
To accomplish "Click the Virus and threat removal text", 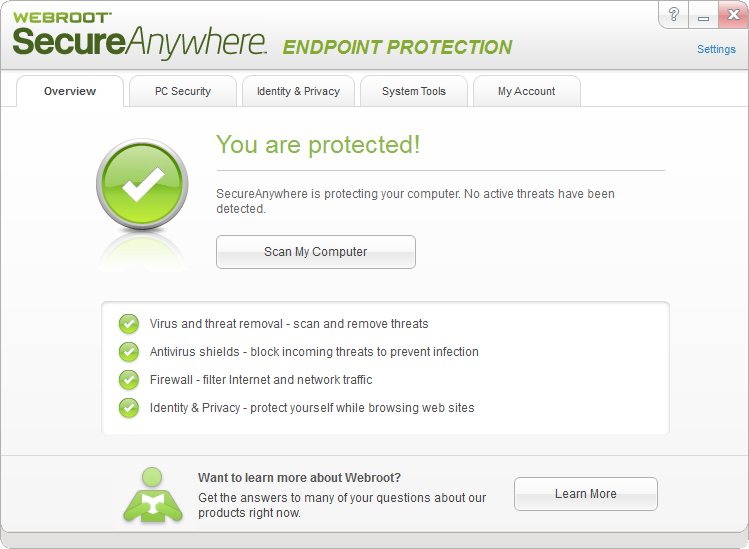I will (289, 324).
